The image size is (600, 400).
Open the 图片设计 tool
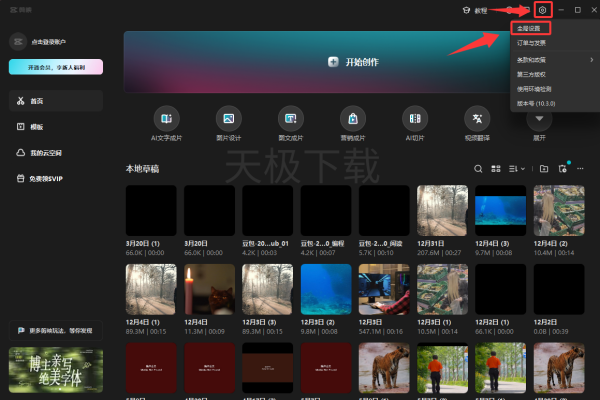[x=227, y=117]
